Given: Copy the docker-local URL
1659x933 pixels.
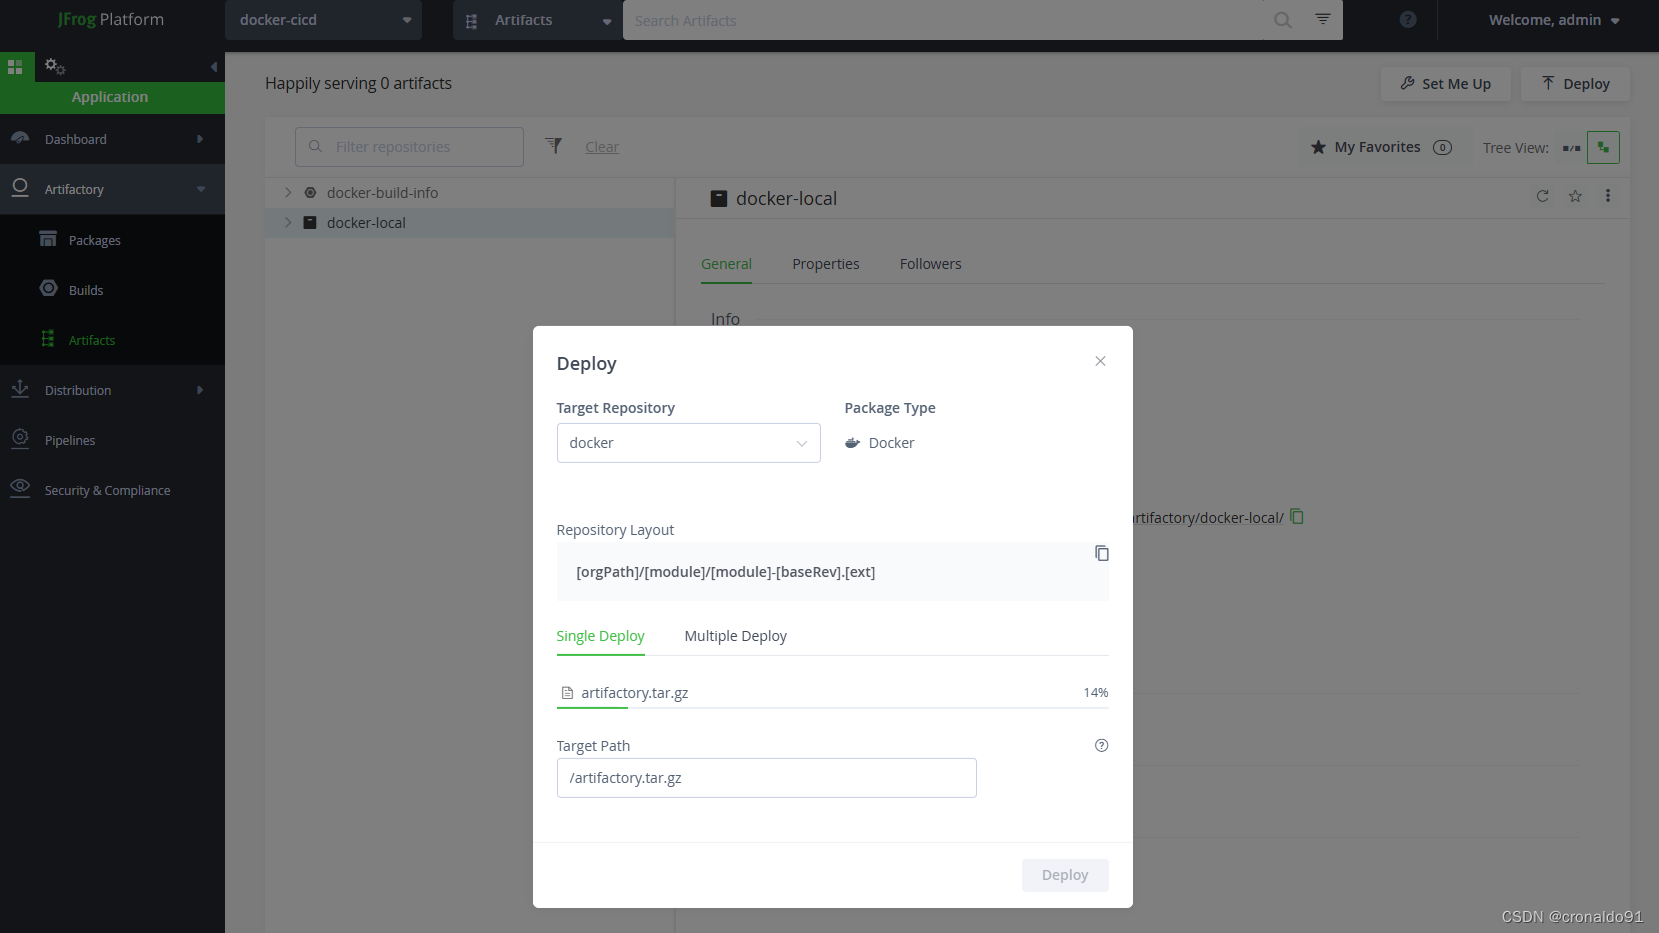Looking at the screenshot, I should 1297,517.
